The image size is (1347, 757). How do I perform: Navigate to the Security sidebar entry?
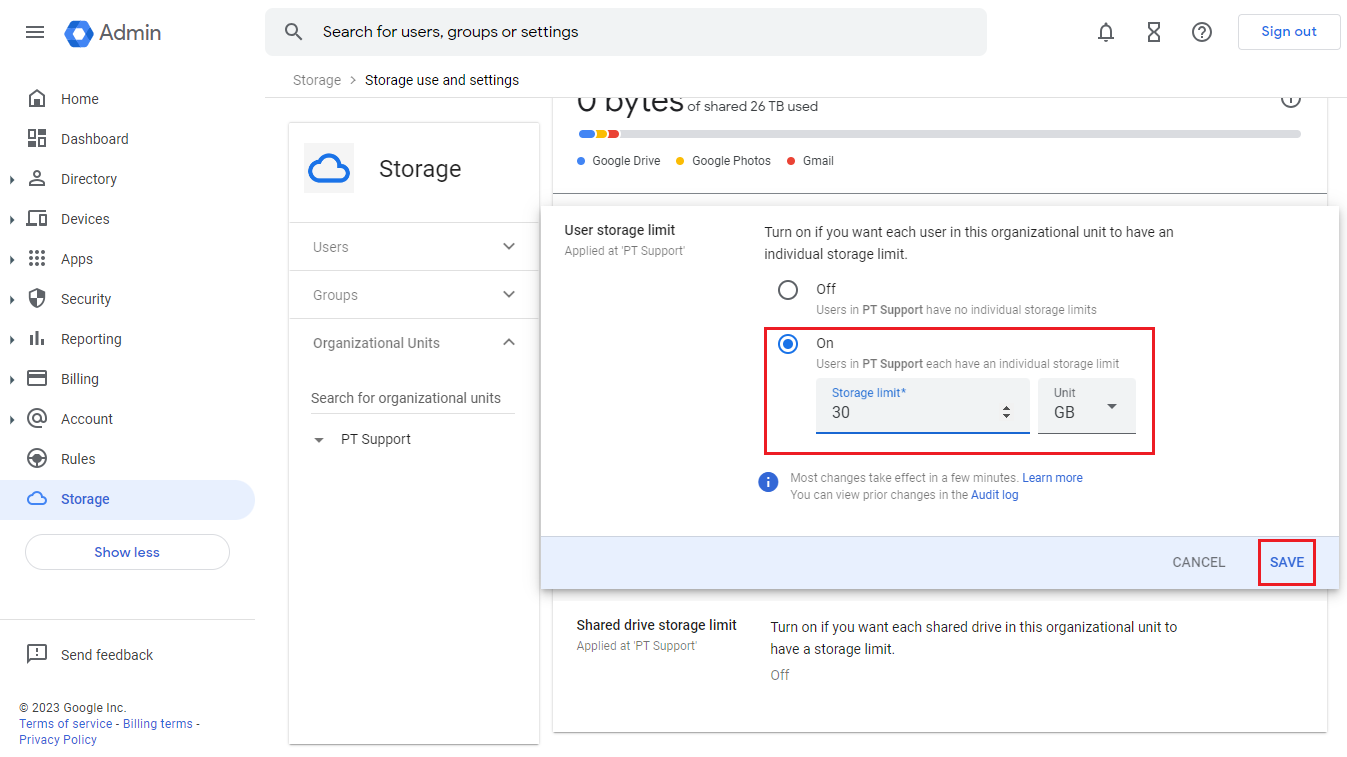(x=85, y=298)
